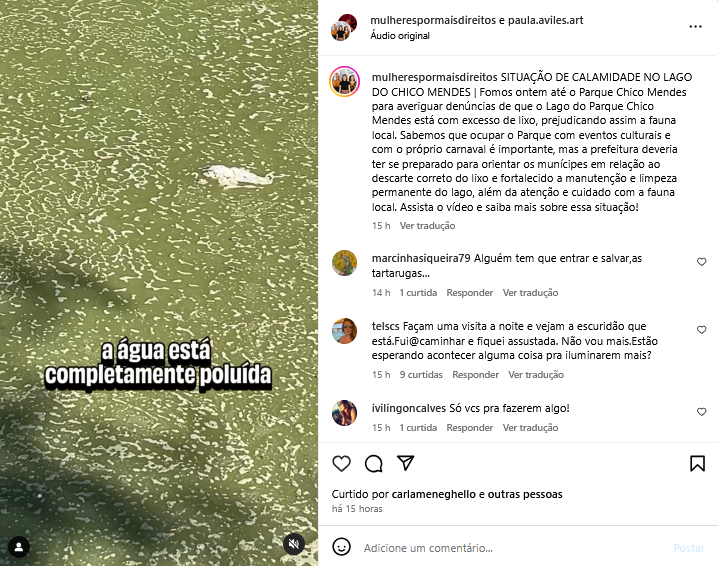Translate the post caption
Screen dimensions: 718x566
427,225
